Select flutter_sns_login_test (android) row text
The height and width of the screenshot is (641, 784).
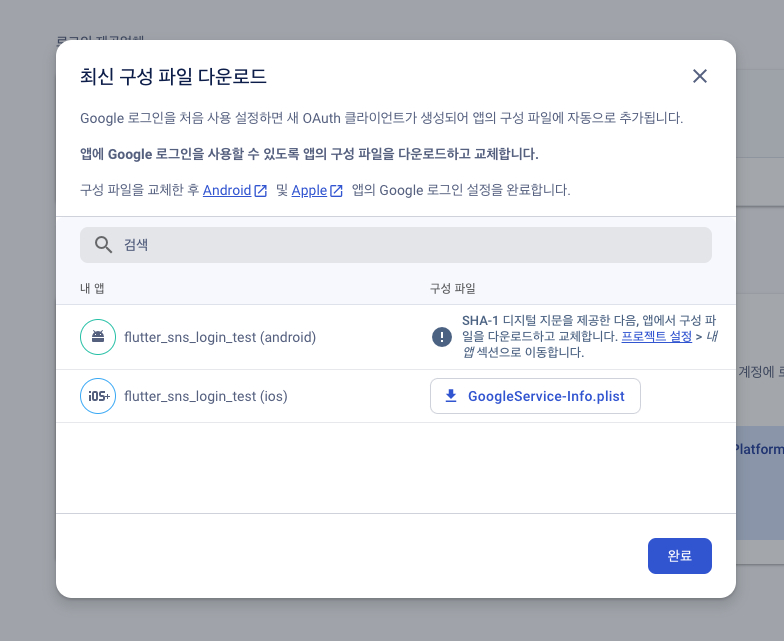pyautogui.click(x=220, y=337)
